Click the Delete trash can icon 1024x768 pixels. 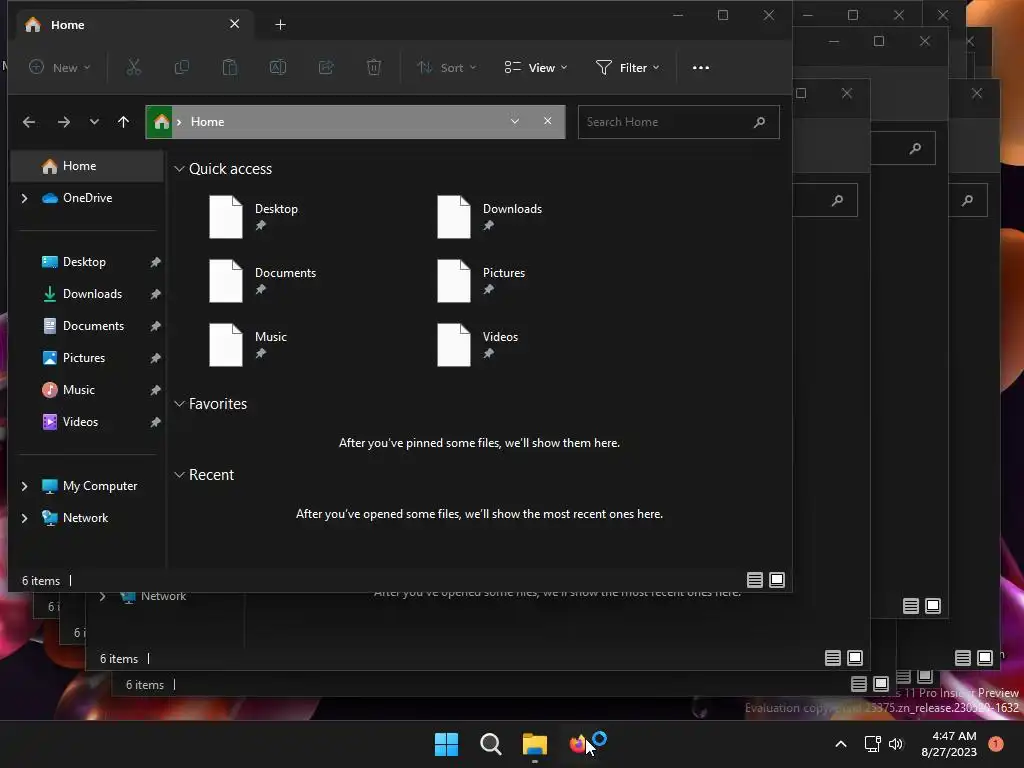[x=374, y=67]
